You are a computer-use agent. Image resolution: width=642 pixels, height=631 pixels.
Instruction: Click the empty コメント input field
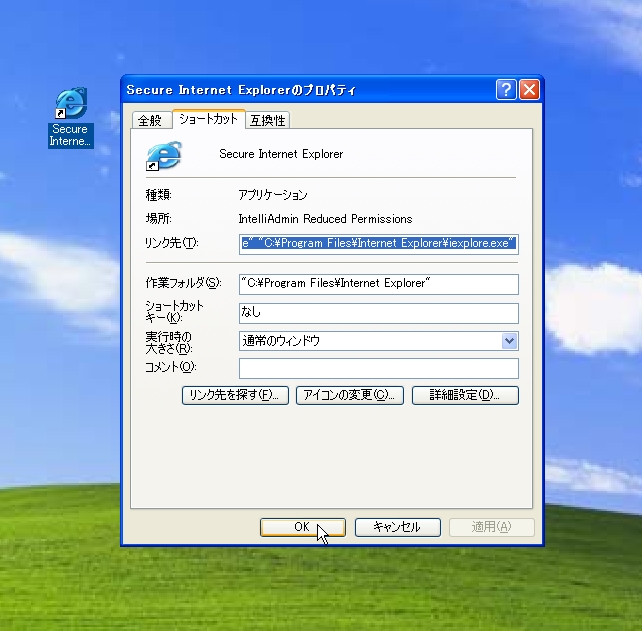click(x=379, y=368)
